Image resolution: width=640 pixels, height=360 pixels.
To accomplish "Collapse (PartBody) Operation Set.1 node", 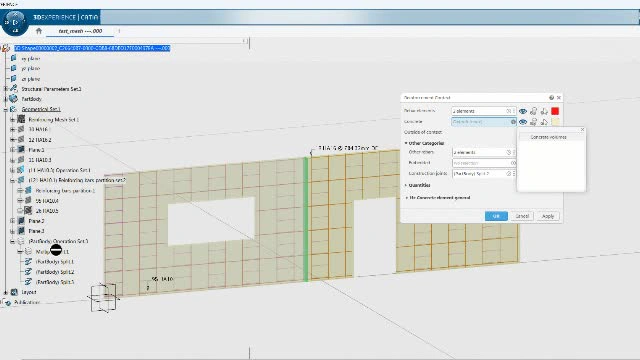I will [13, 241].
